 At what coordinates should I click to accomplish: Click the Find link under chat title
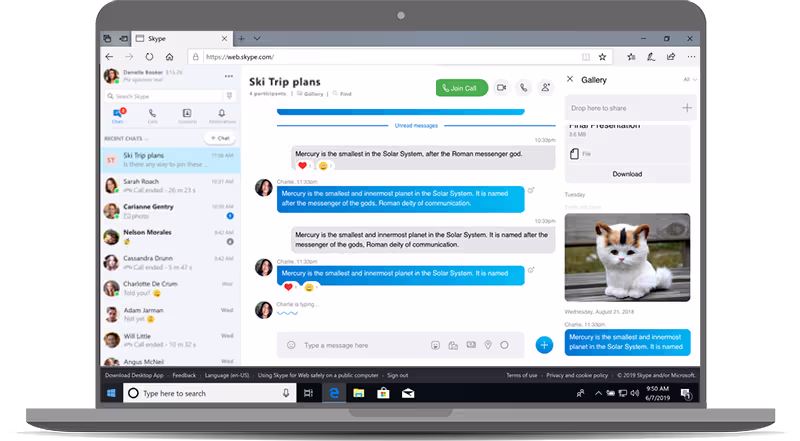click(342, 94)
